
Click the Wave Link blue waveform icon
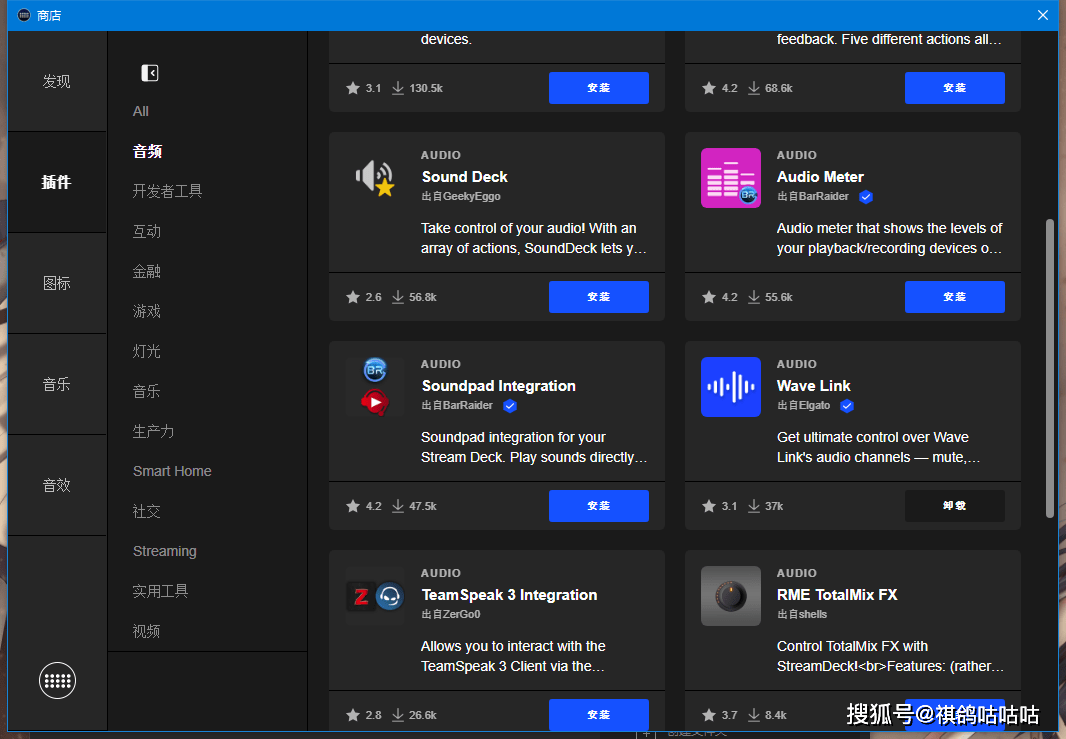(x=731, y=387)
